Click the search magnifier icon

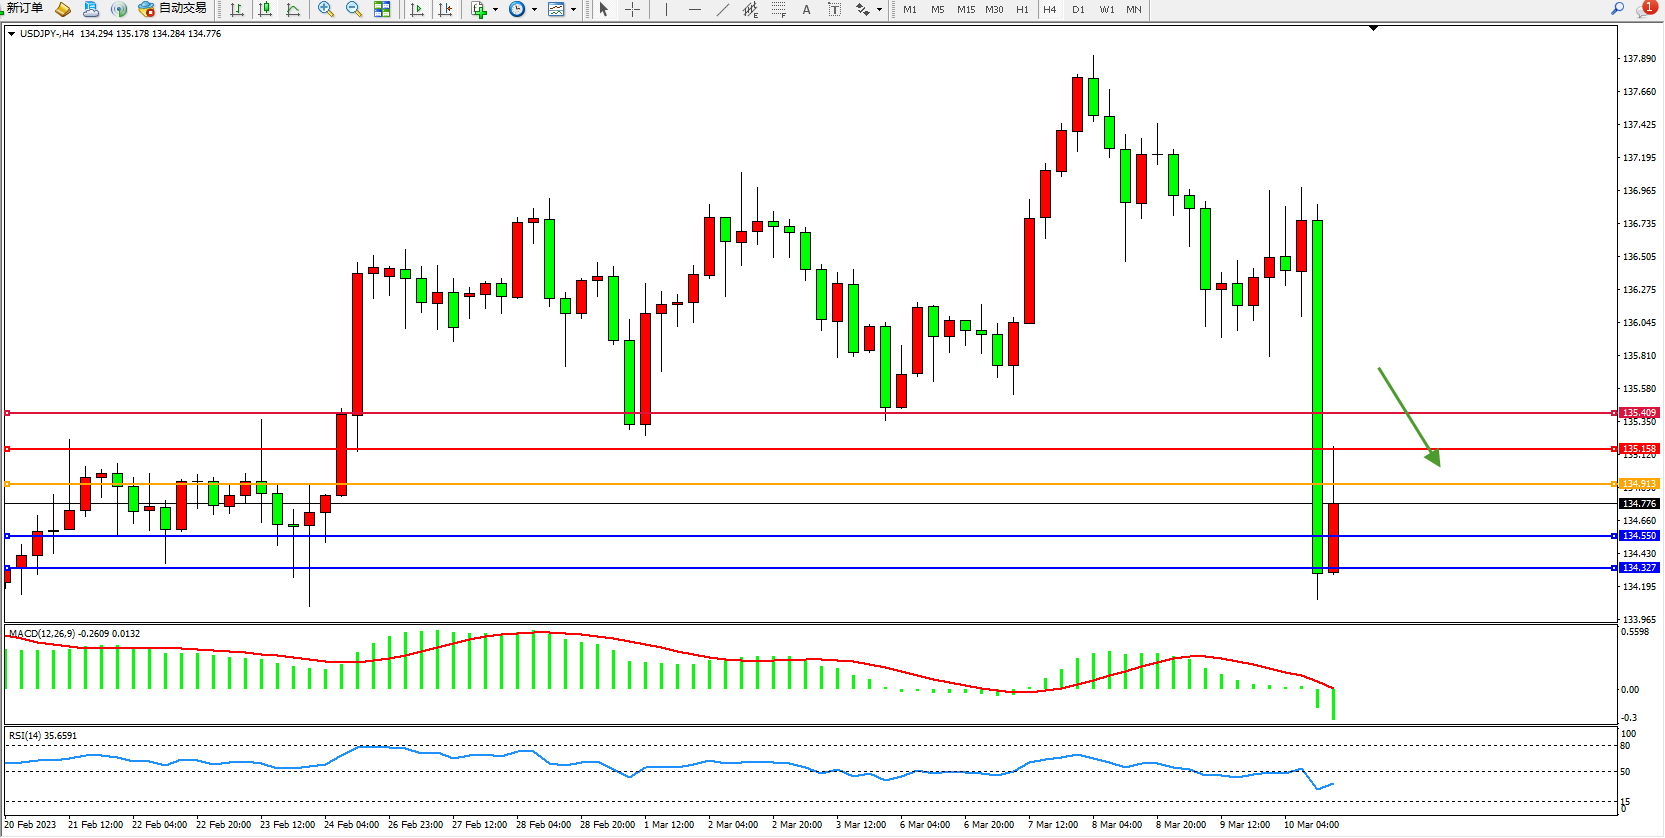point(1617,9)
